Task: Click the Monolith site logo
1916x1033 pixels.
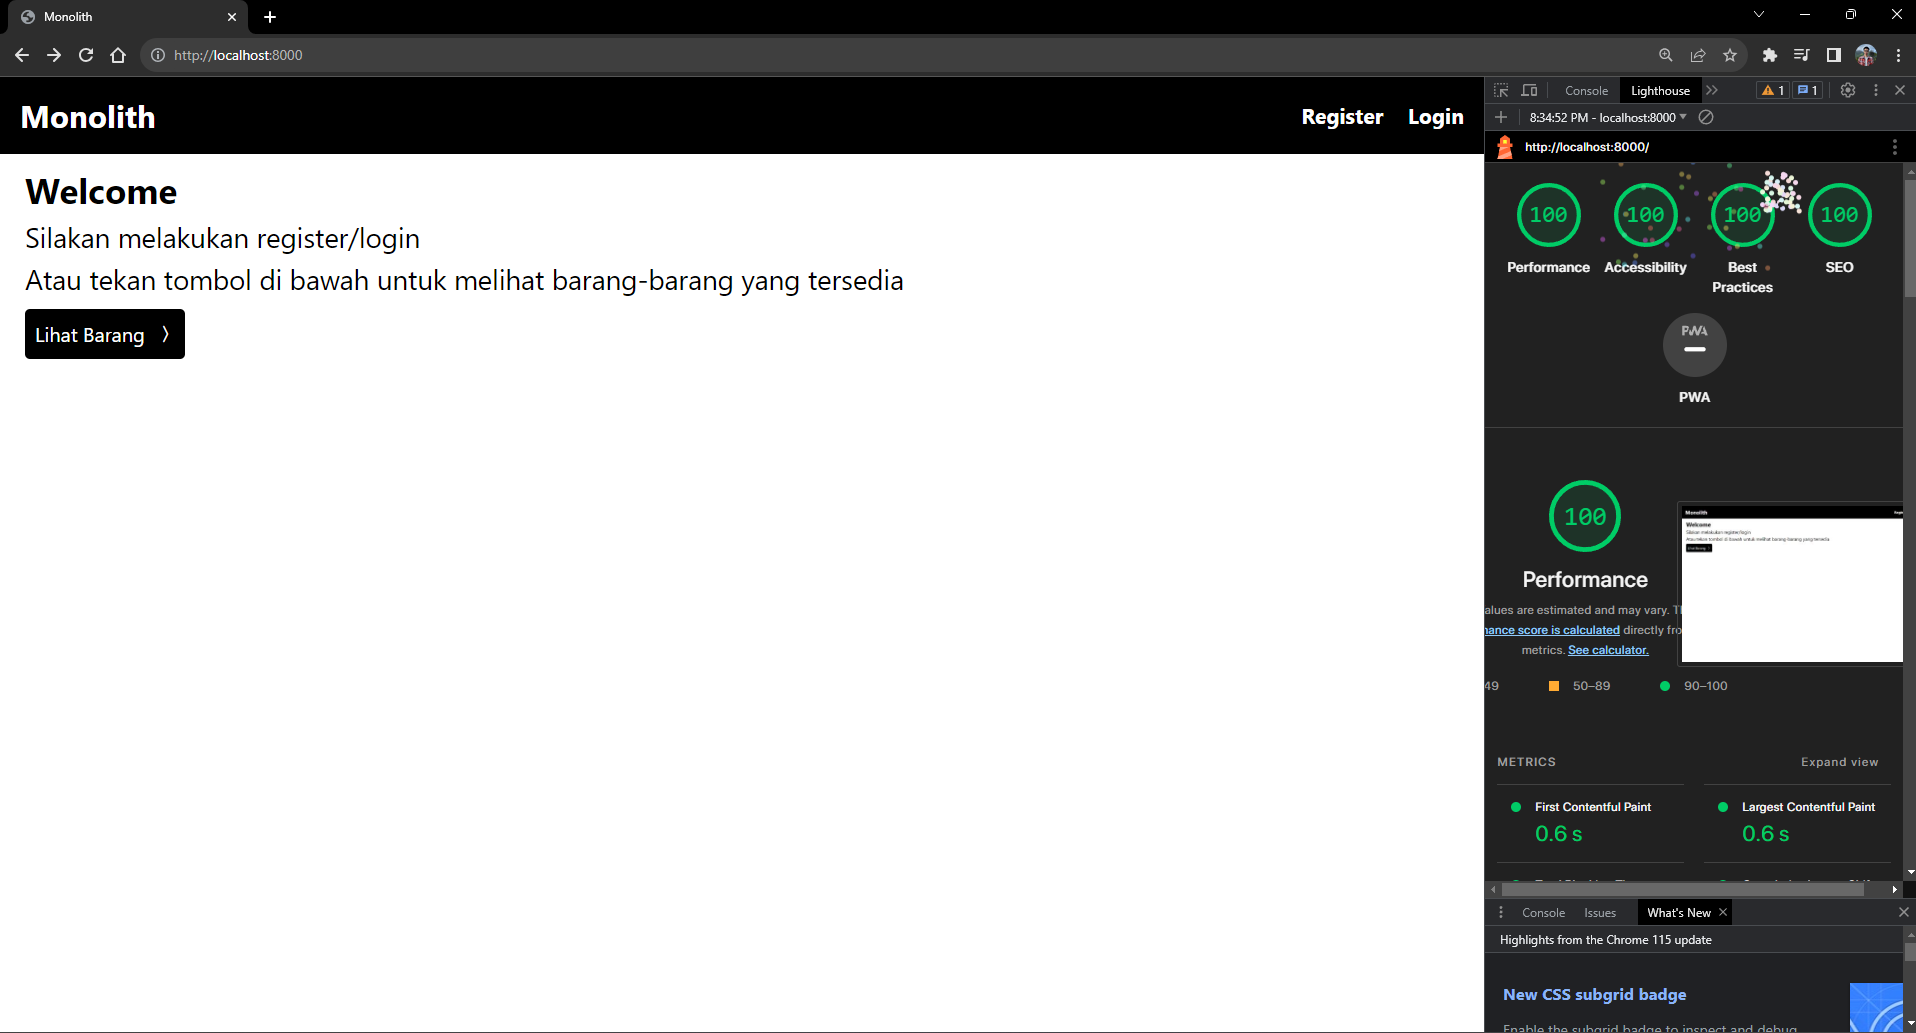Action: (88, 117)
